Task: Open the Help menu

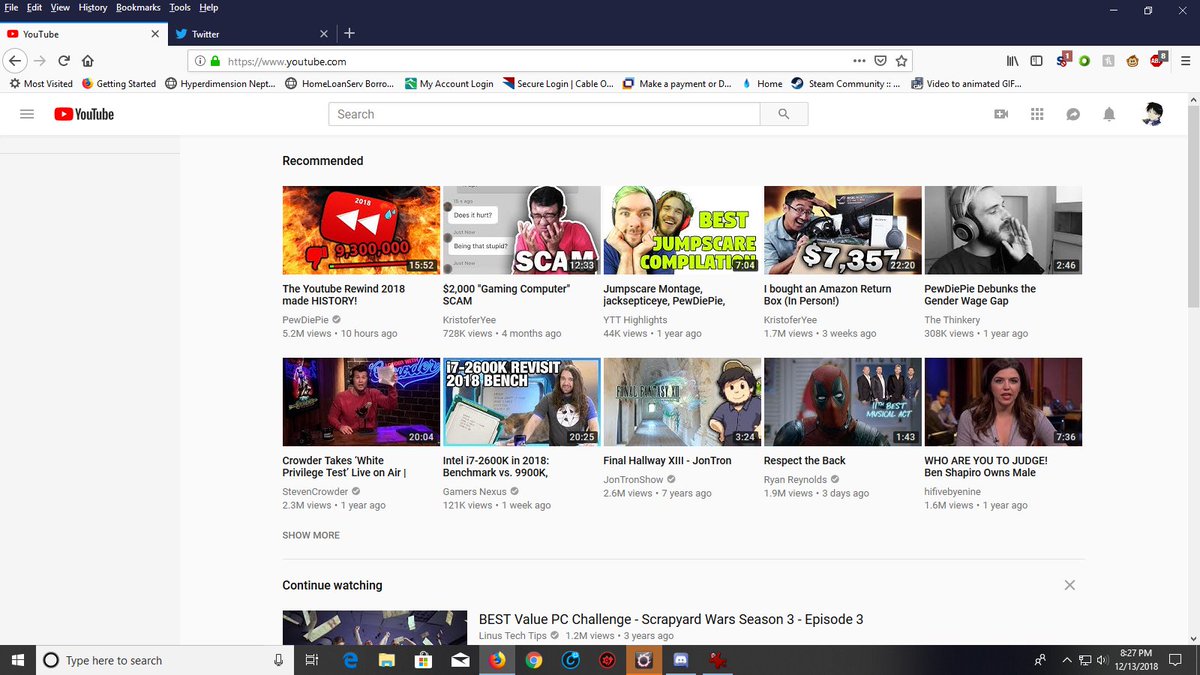Action: (208, 7)
